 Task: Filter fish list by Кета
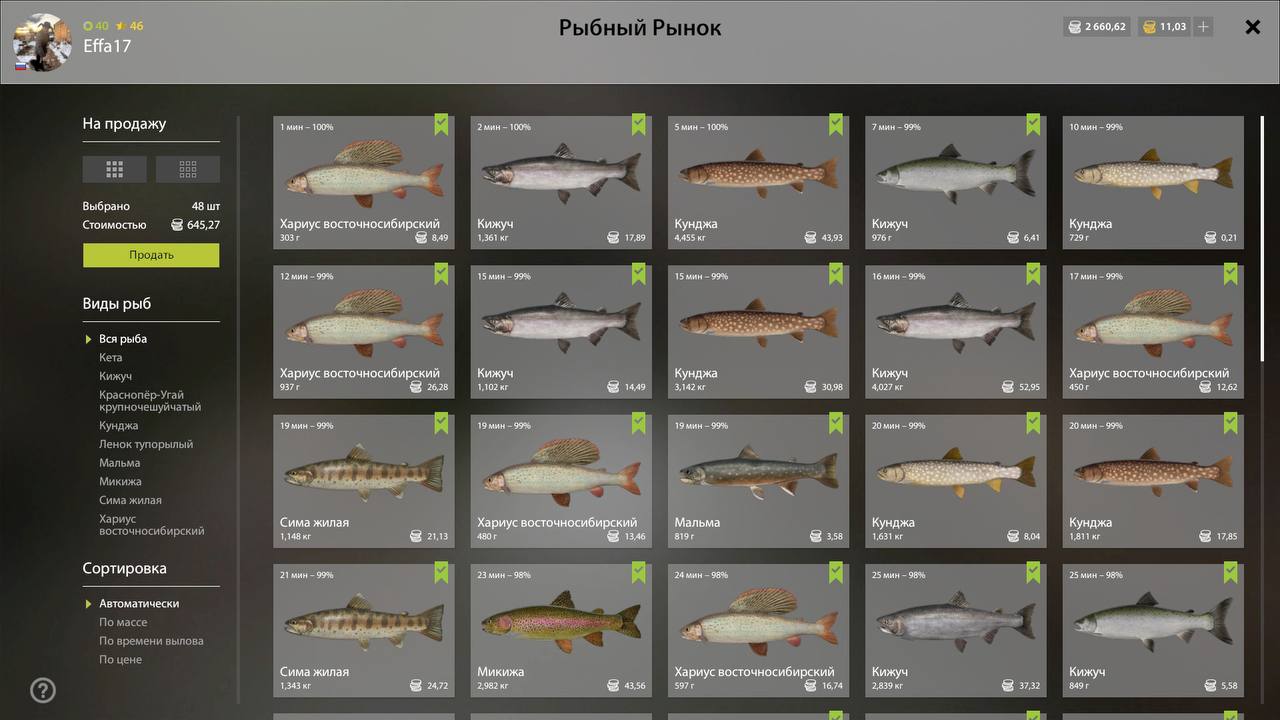(111, 357)
